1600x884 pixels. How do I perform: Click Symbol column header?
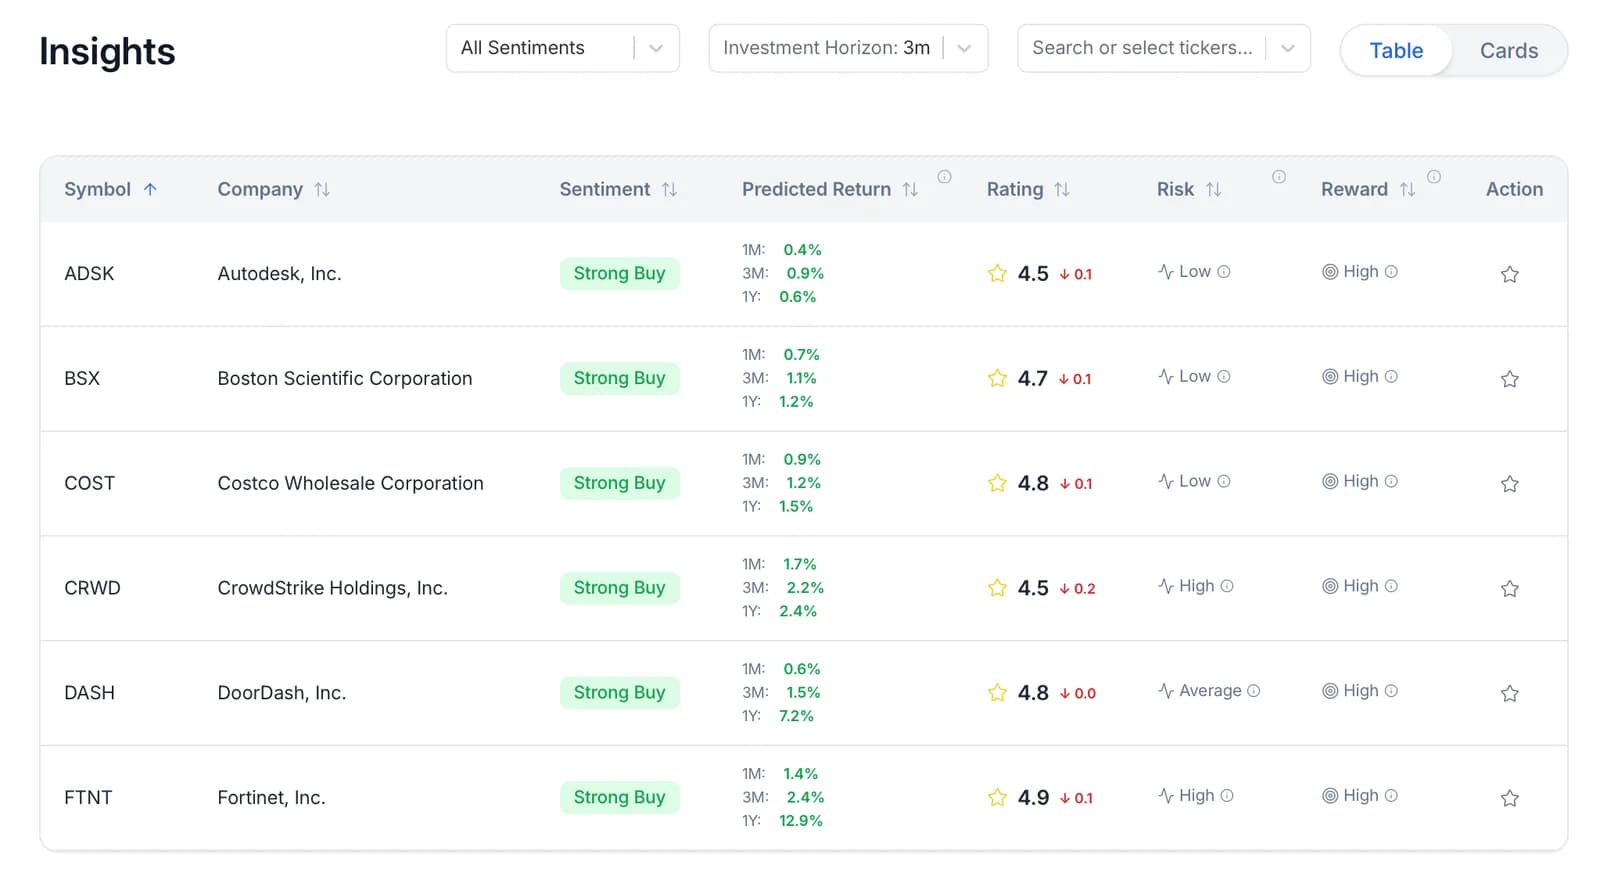[97, 189]
